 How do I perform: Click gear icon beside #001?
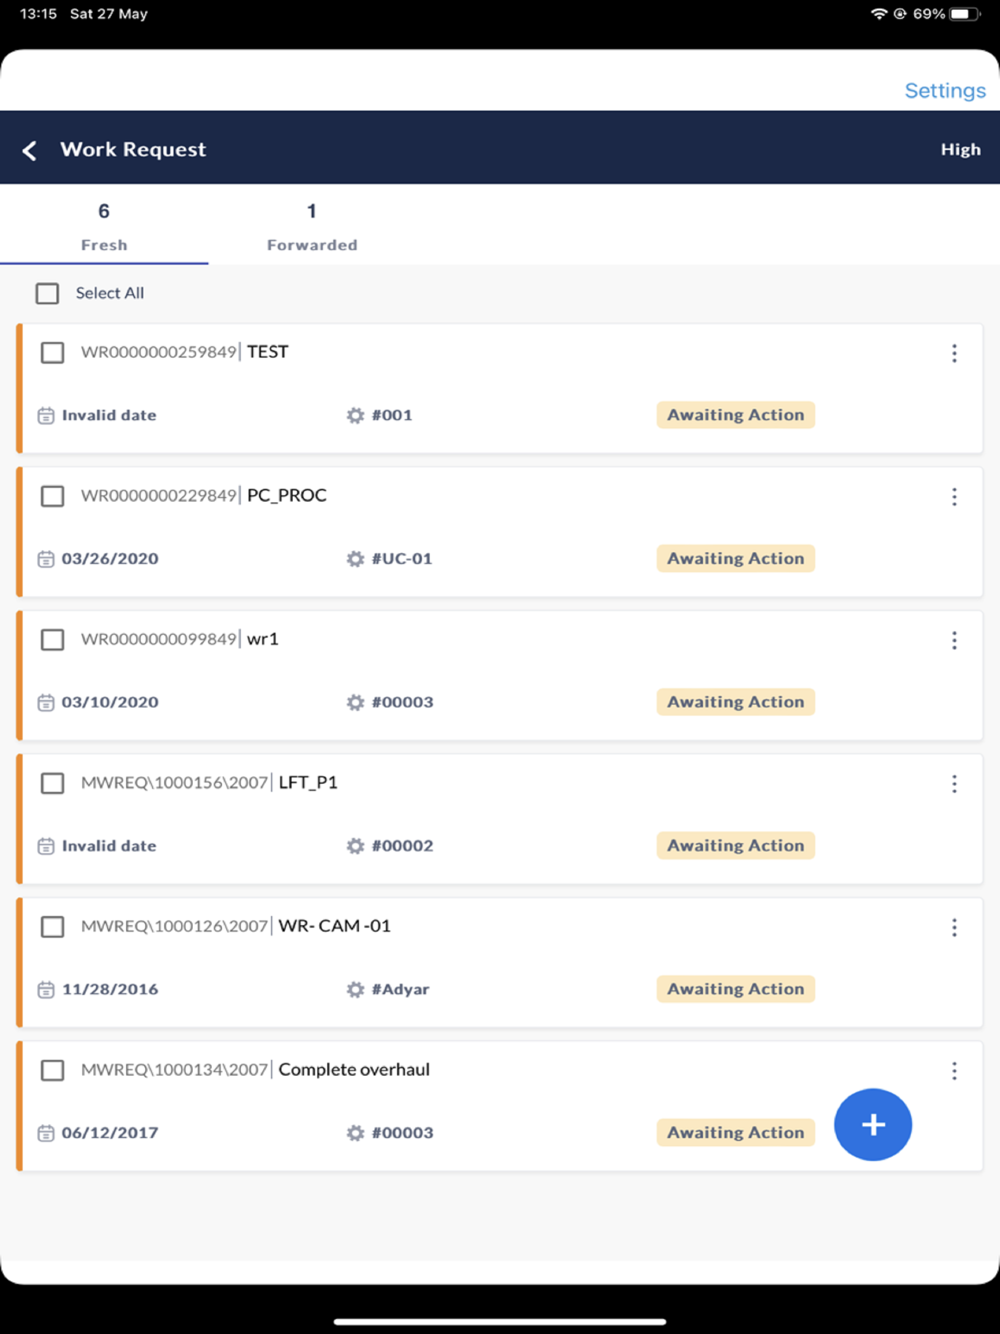355,415
